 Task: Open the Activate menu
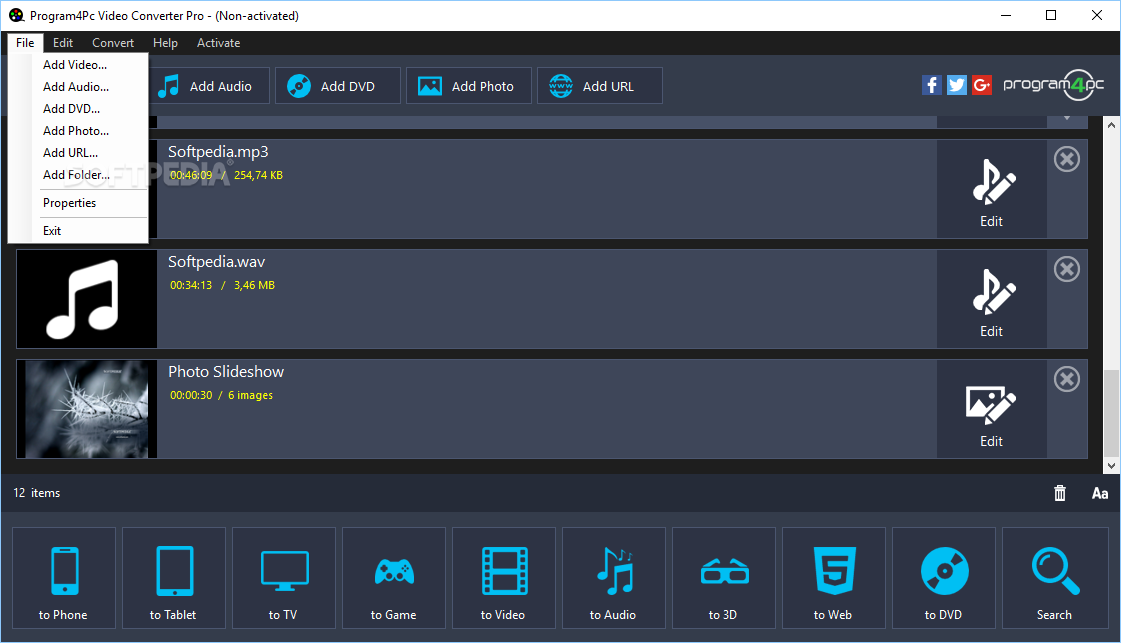point(218,43)
